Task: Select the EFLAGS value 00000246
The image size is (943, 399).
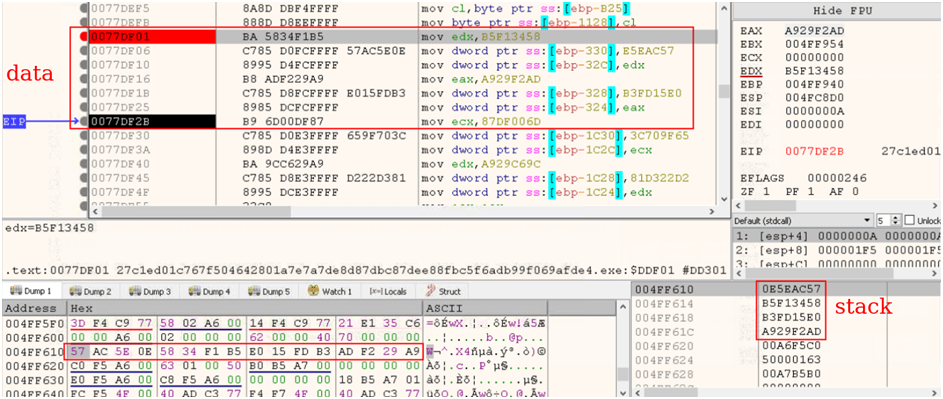Action: [x=837, y=178]
